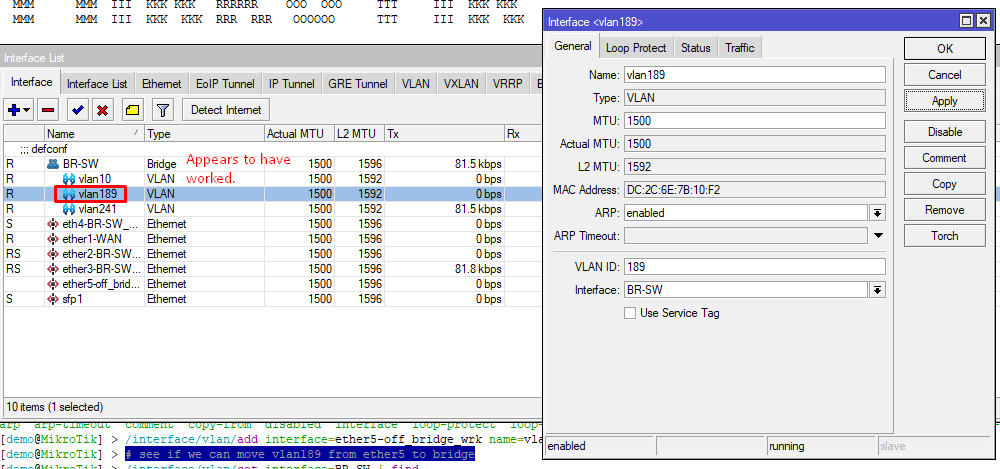Click the Disable button in the dialog

click(x=945, y=131)
